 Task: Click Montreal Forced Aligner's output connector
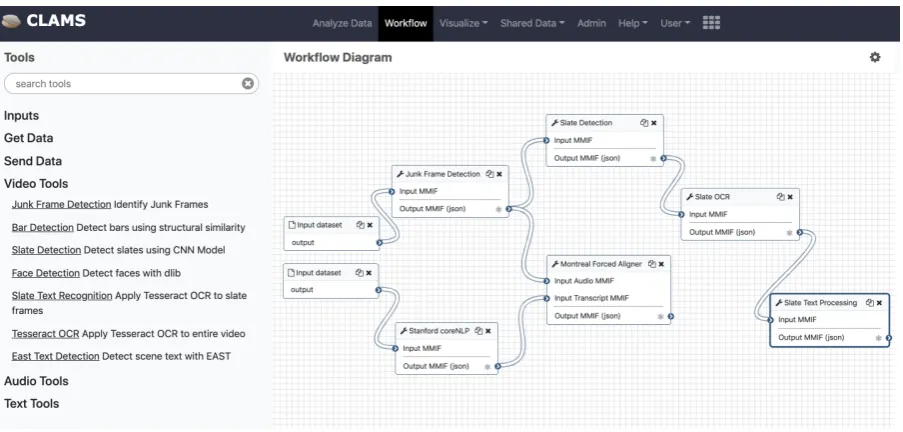[x=671, y=316]
